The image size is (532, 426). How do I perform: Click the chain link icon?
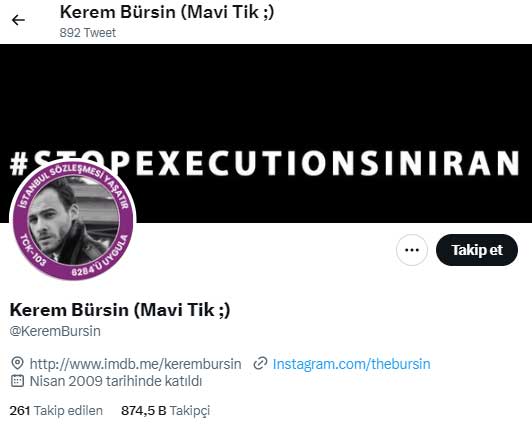click(x=260, y=364)
